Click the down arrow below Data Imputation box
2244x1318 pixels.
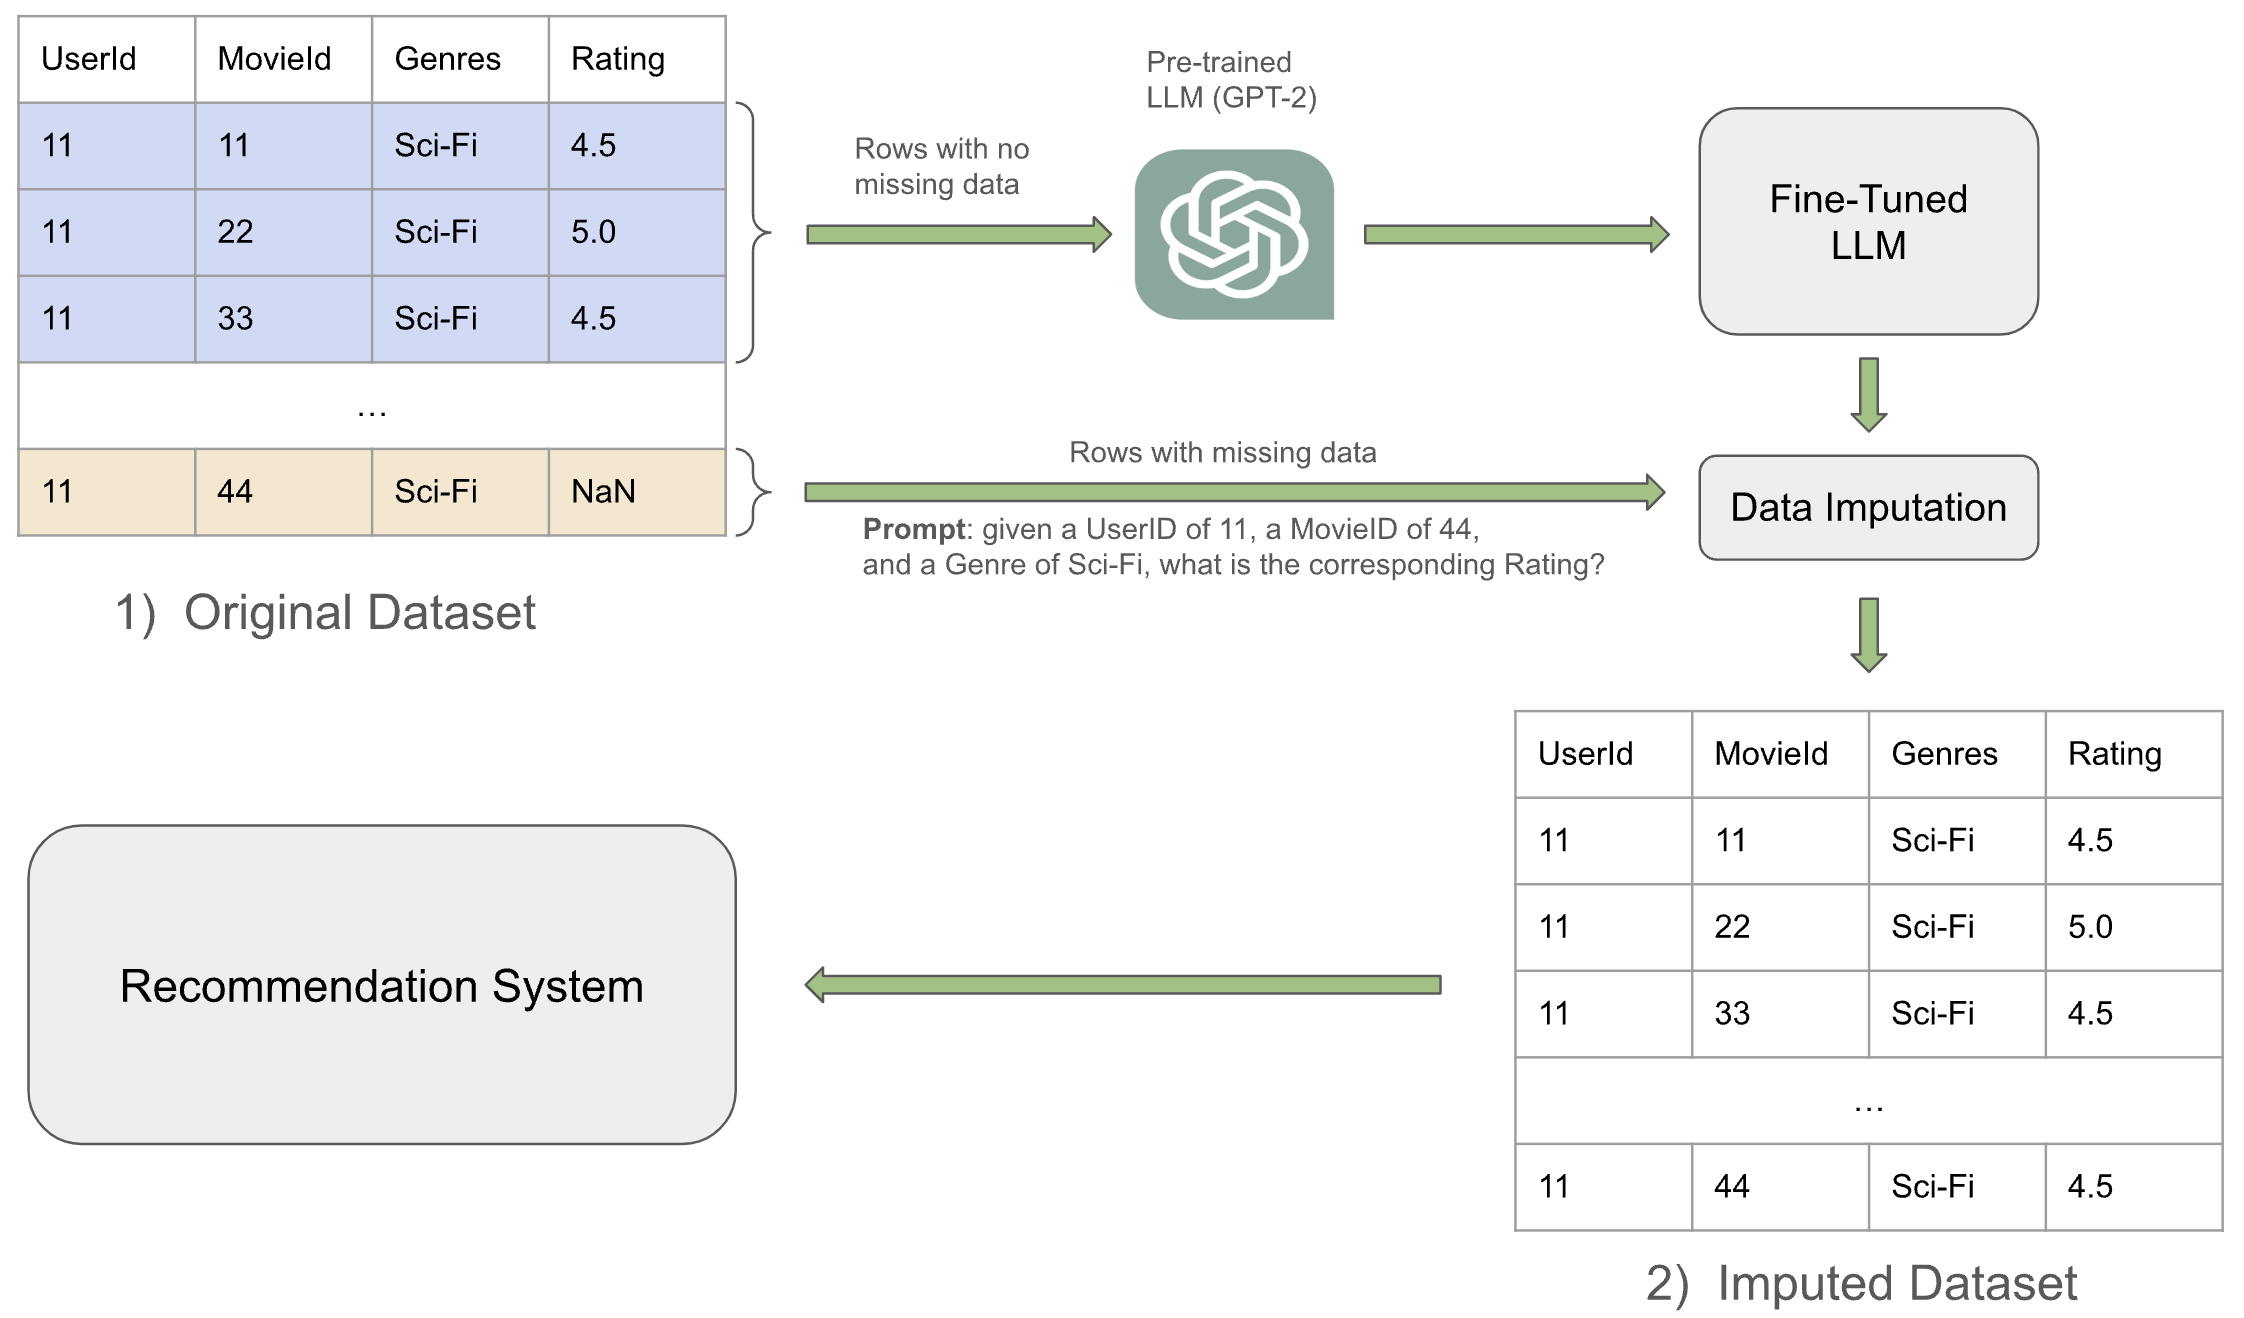(x=1868, y=634)
